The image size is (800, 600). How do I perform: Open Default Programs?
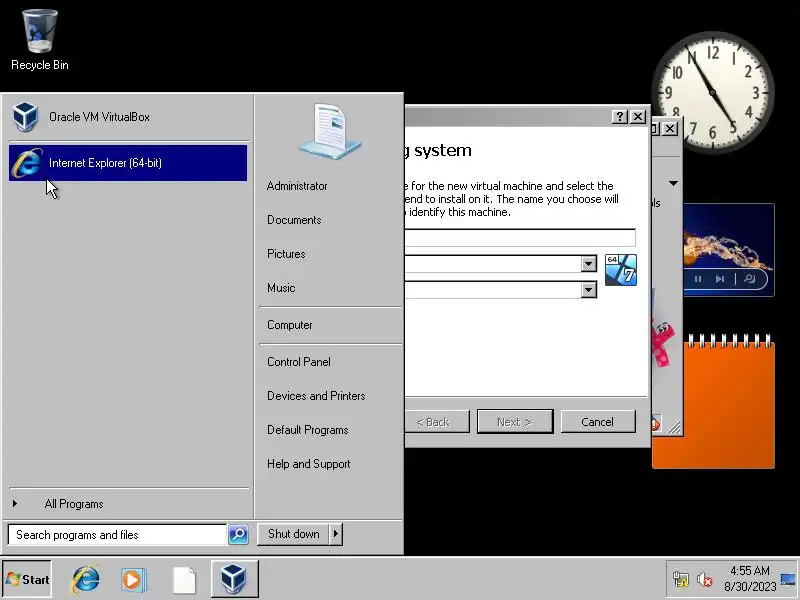(x=308, y=430)
